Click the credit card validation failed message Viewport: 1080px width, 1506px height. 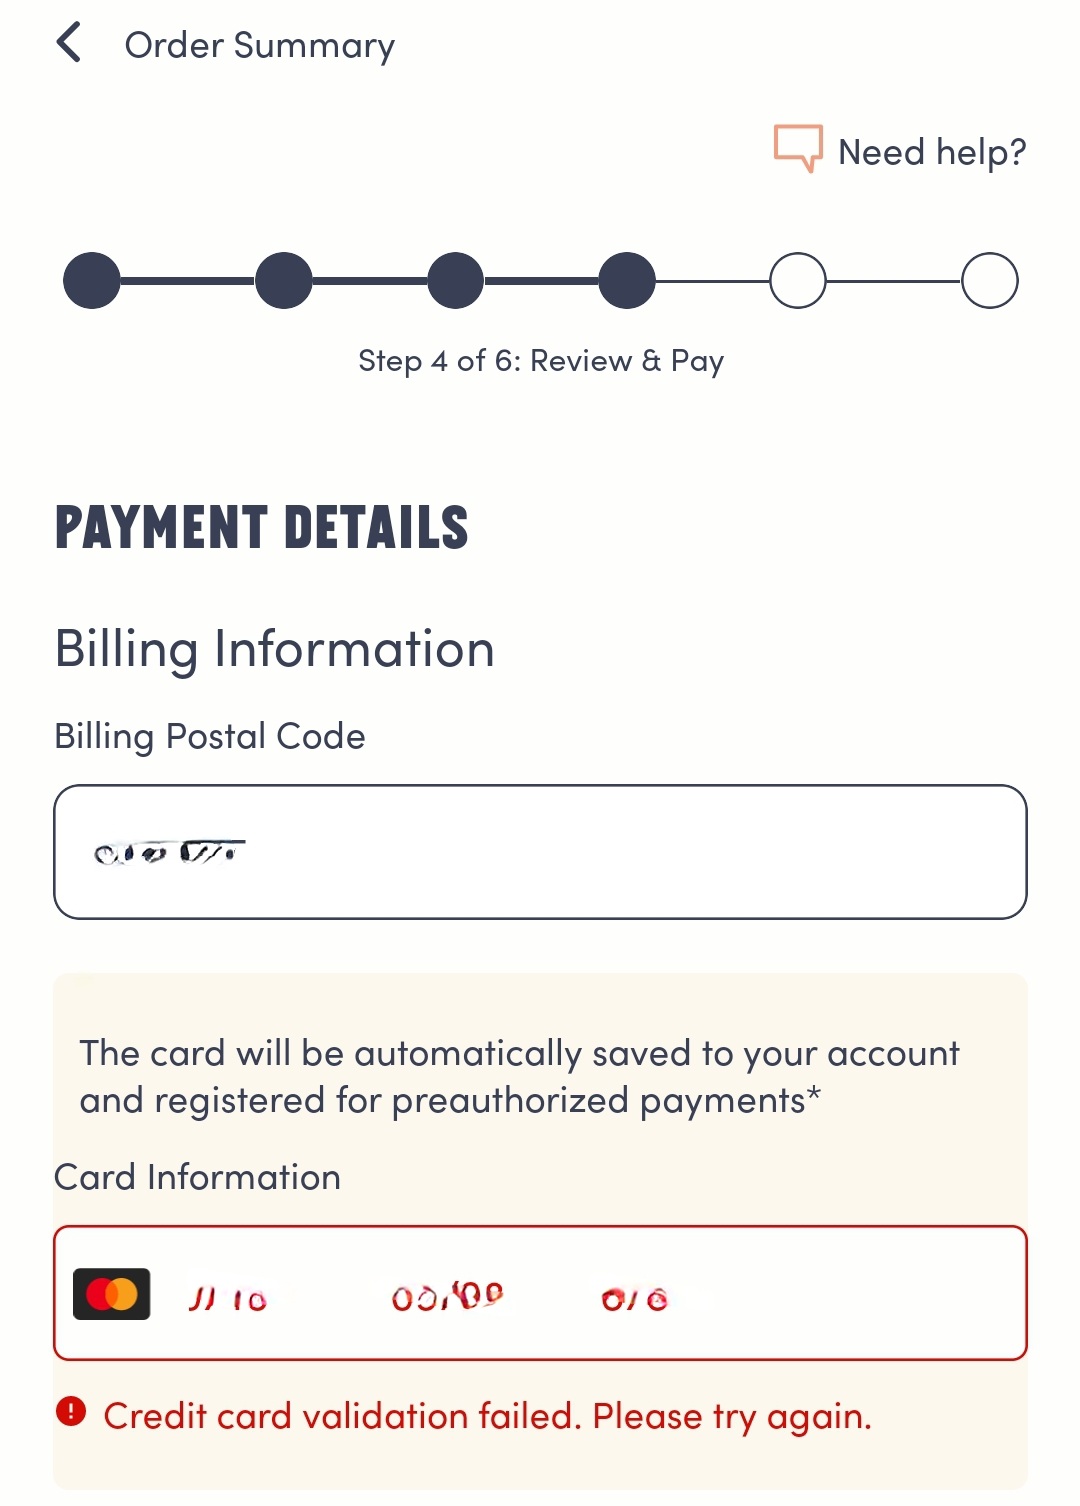point(487,1416)
